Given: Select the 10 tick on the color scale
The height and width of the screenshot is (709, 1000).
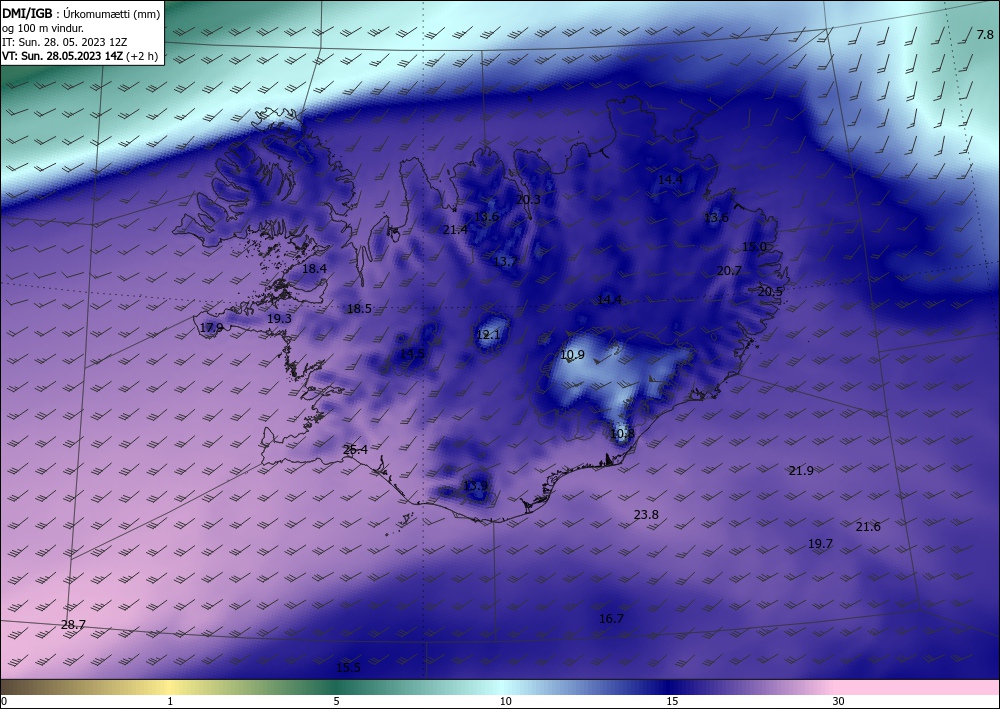Looking at the screenshot, I should pos(505,701).
